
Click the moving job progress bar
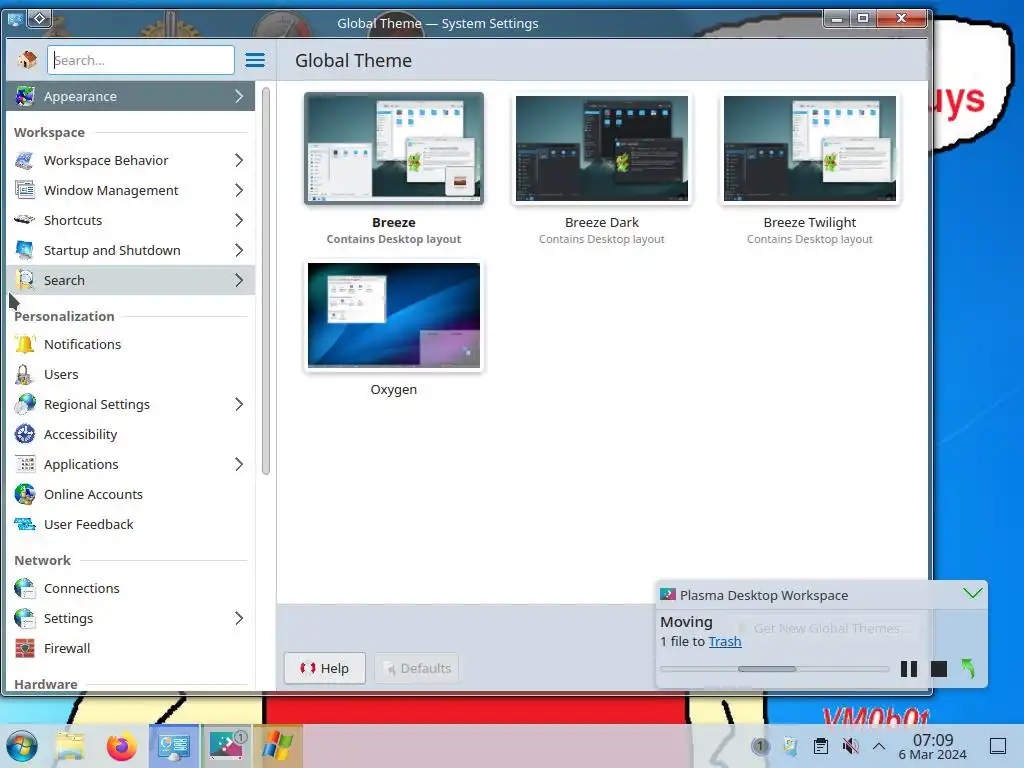point(775,669)
